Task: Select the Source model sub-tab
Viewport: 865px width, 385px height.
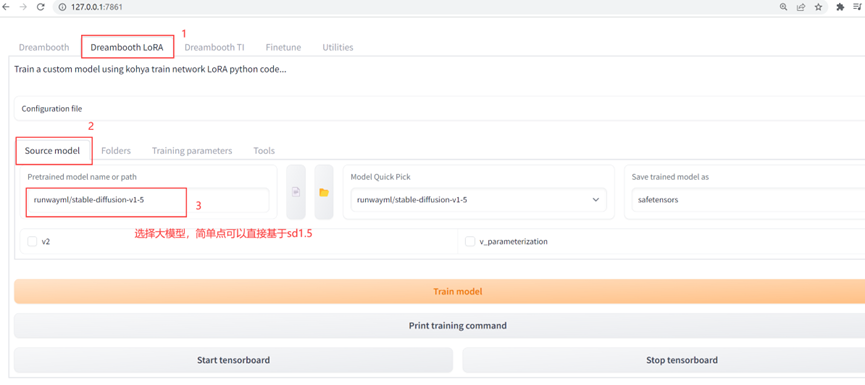Action: tap(52, 151)
